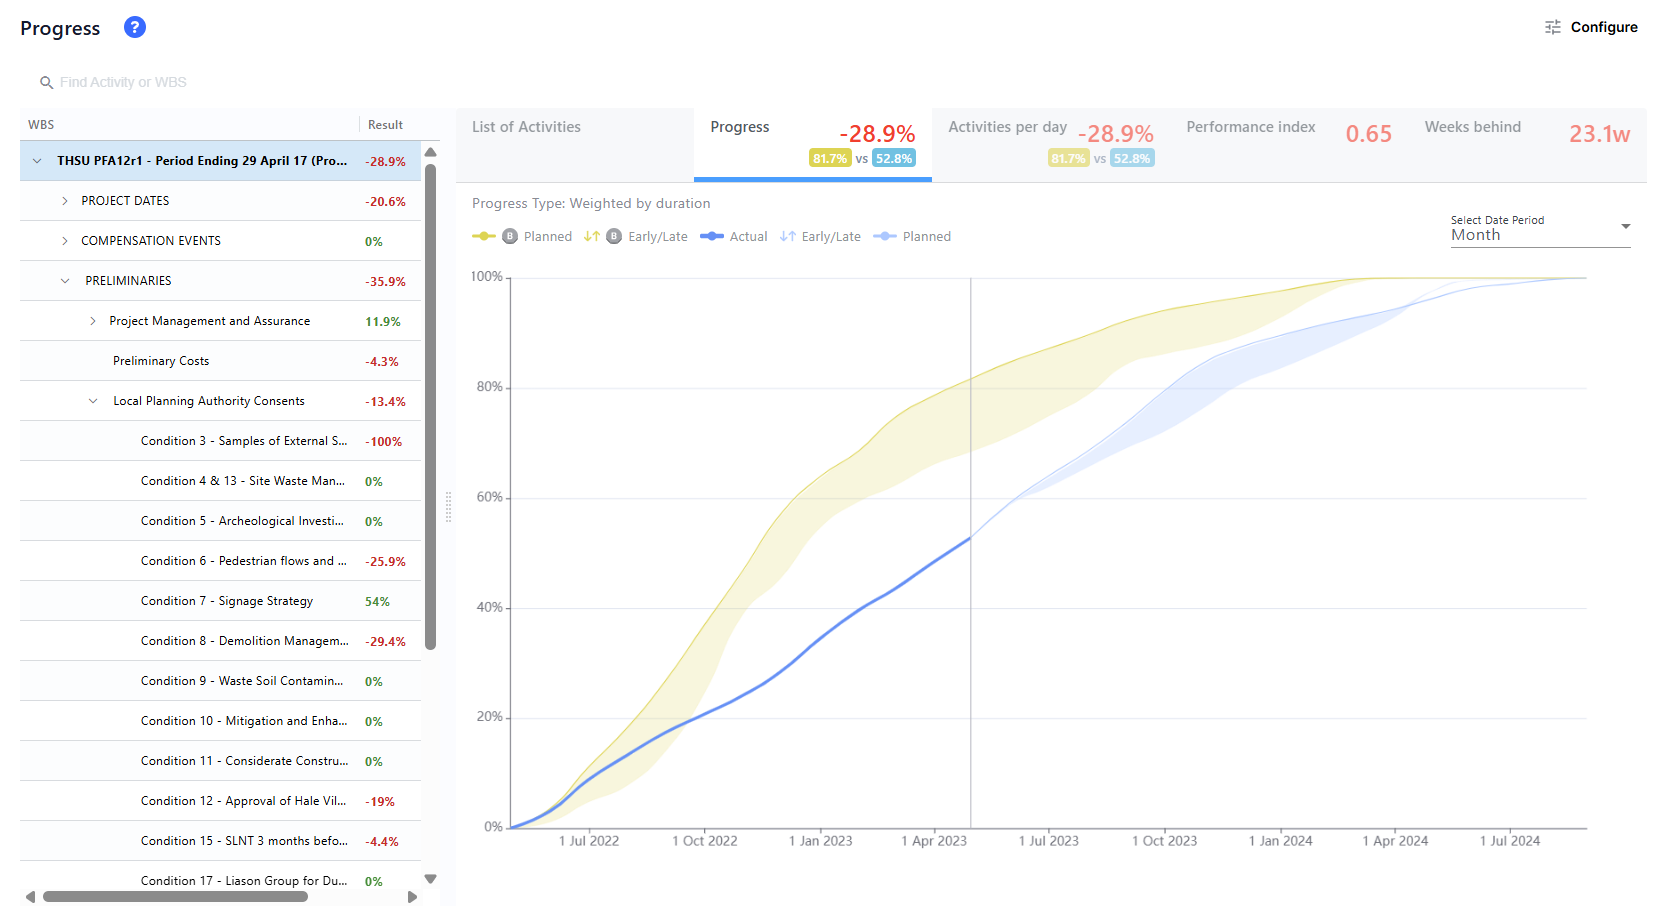
Task: Open the Performance index tab
Action: (x=1250, y=127)
